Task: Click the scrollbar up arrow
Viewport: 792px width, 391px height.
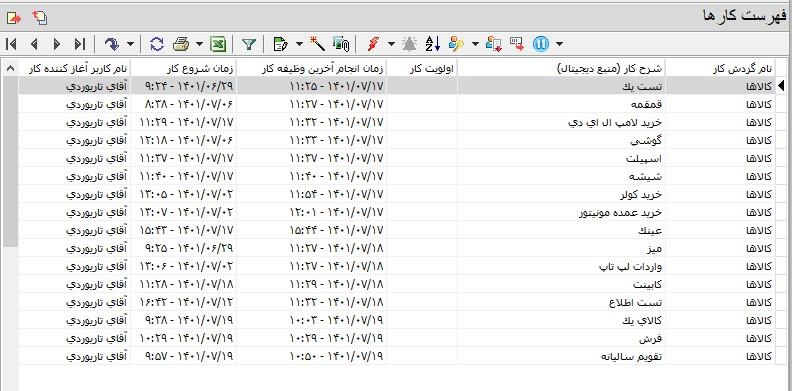Action: point(10,69)
